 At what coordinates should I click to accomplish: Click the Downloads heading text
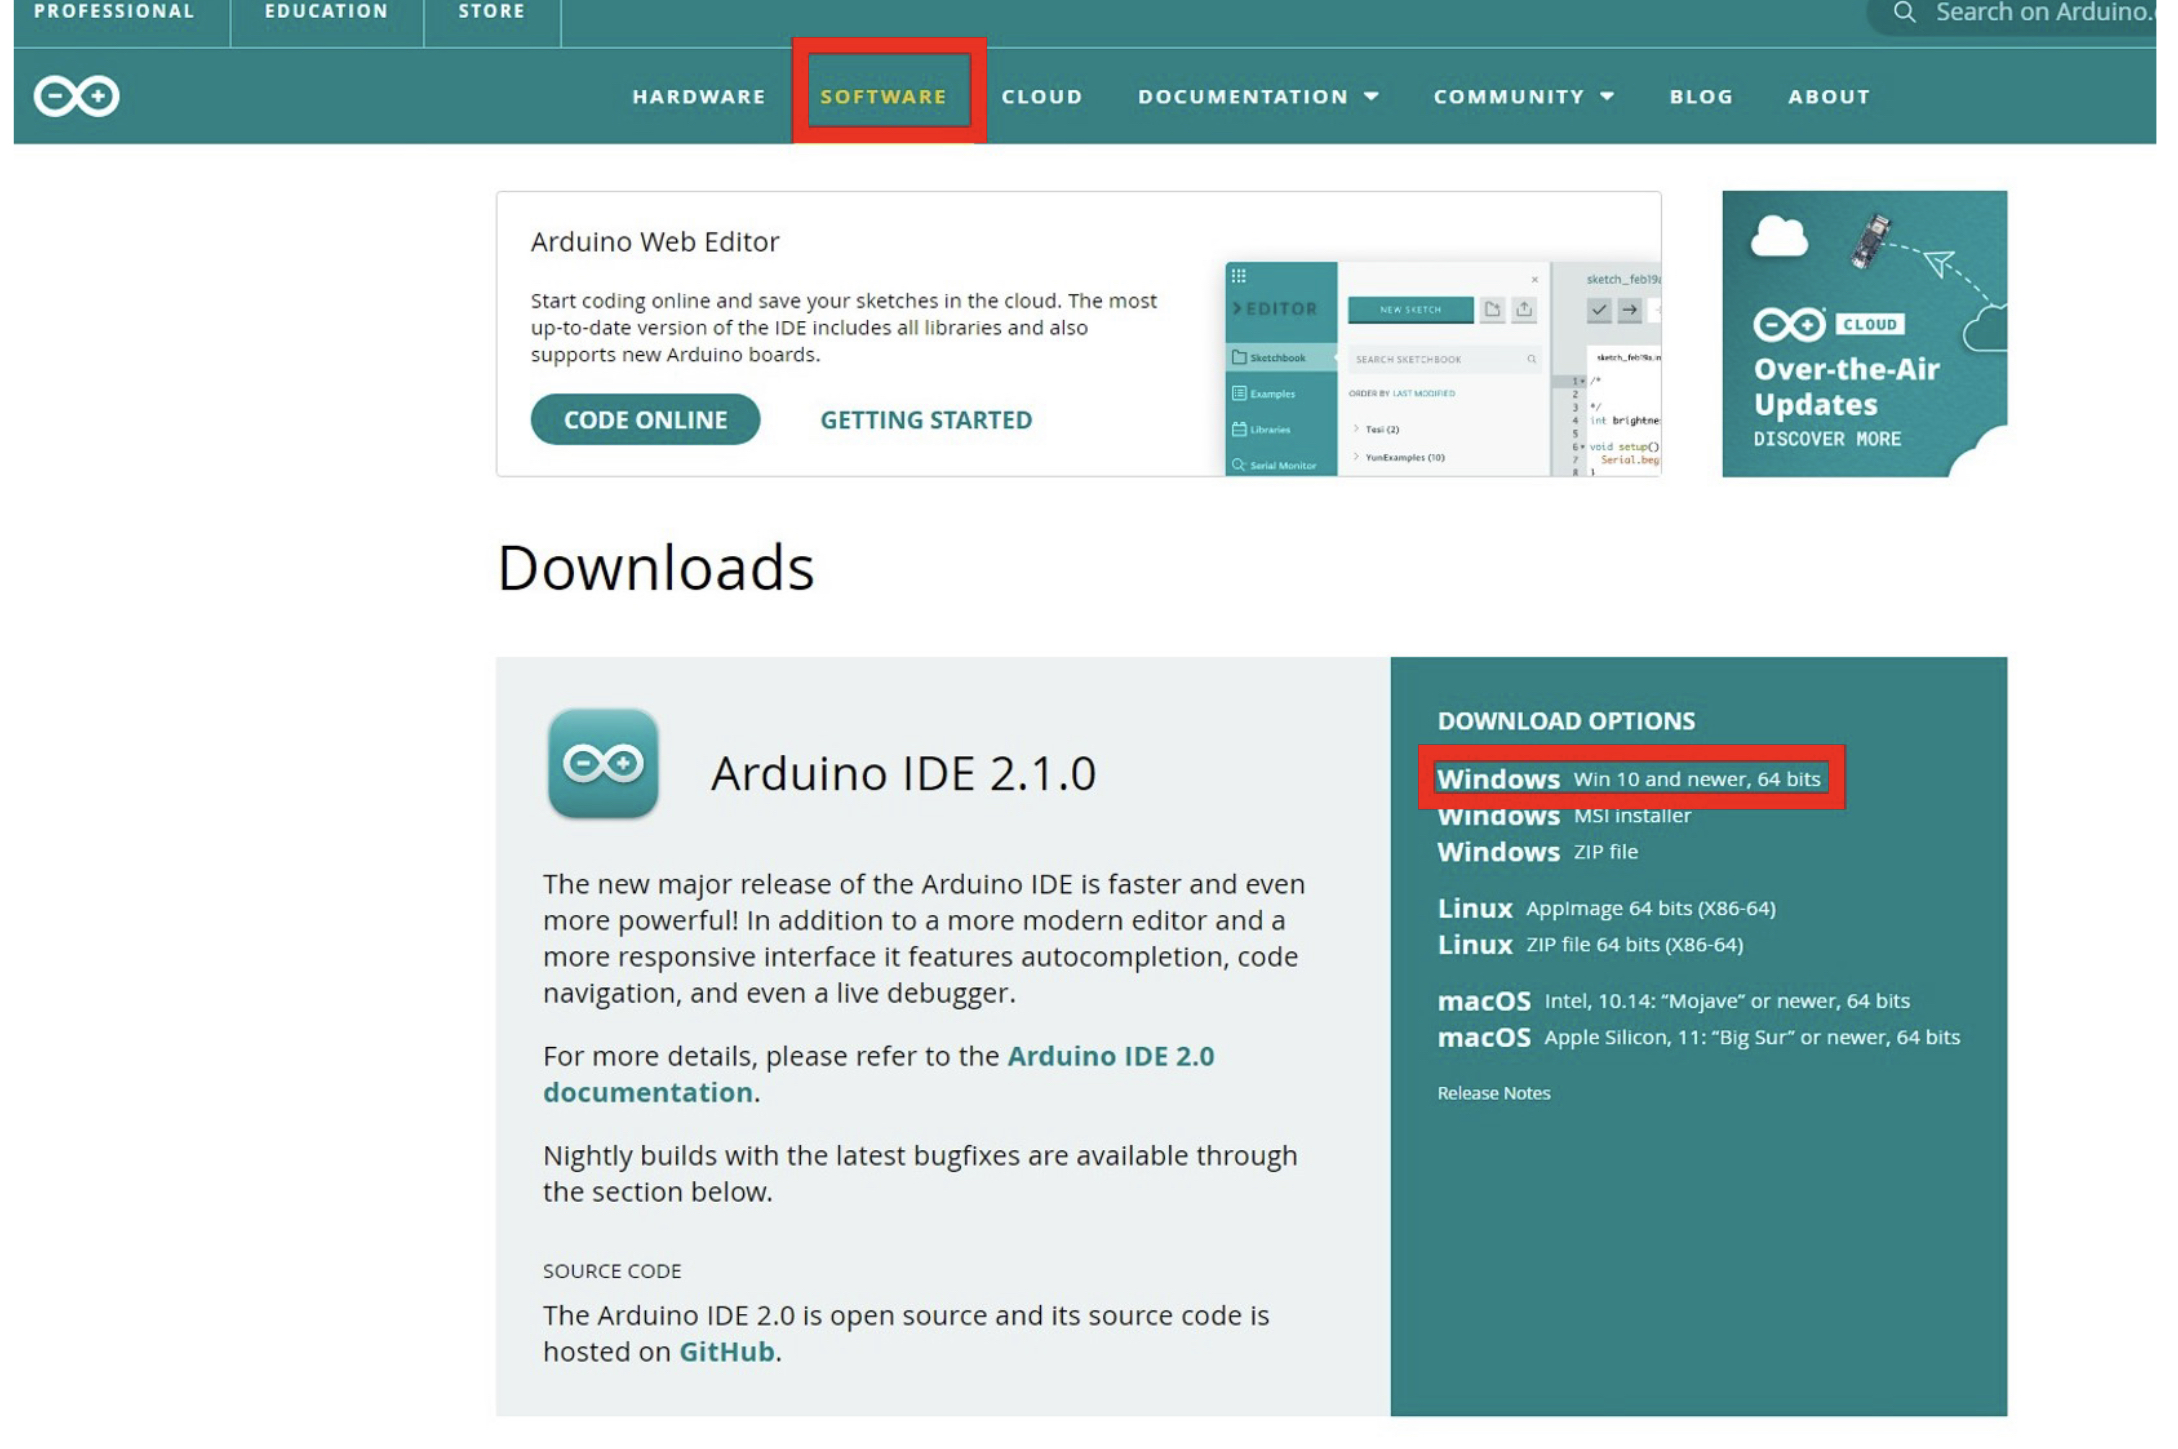point(655,567)
